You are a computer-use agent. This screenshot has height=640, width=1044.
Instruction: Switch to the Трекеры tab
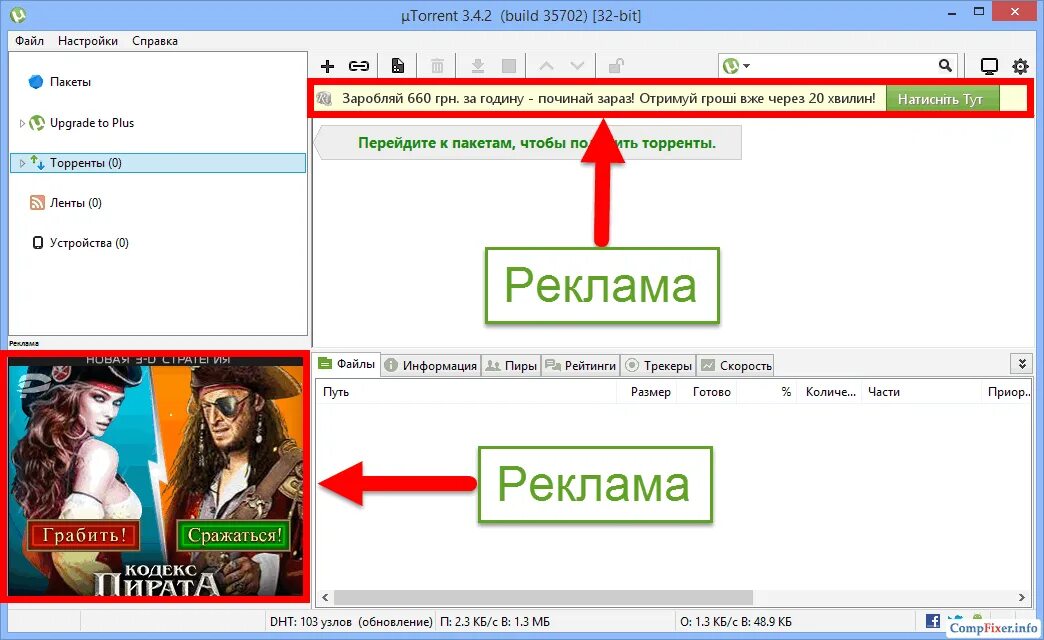coord(659,366)
